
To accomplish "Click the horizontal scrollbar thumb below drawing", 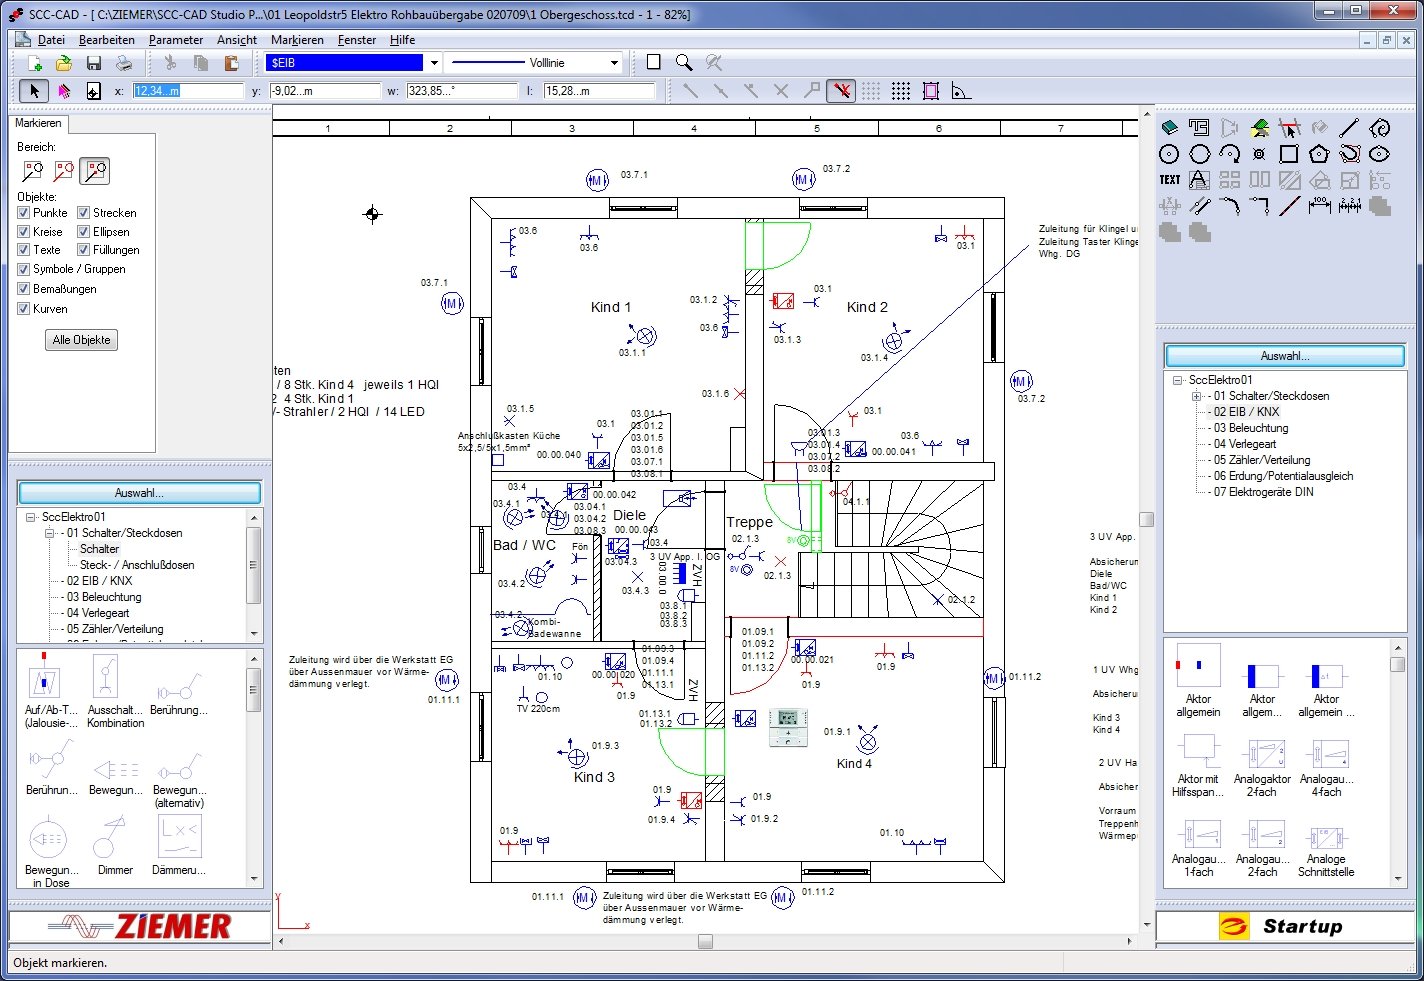I will [x=705, y=941].
